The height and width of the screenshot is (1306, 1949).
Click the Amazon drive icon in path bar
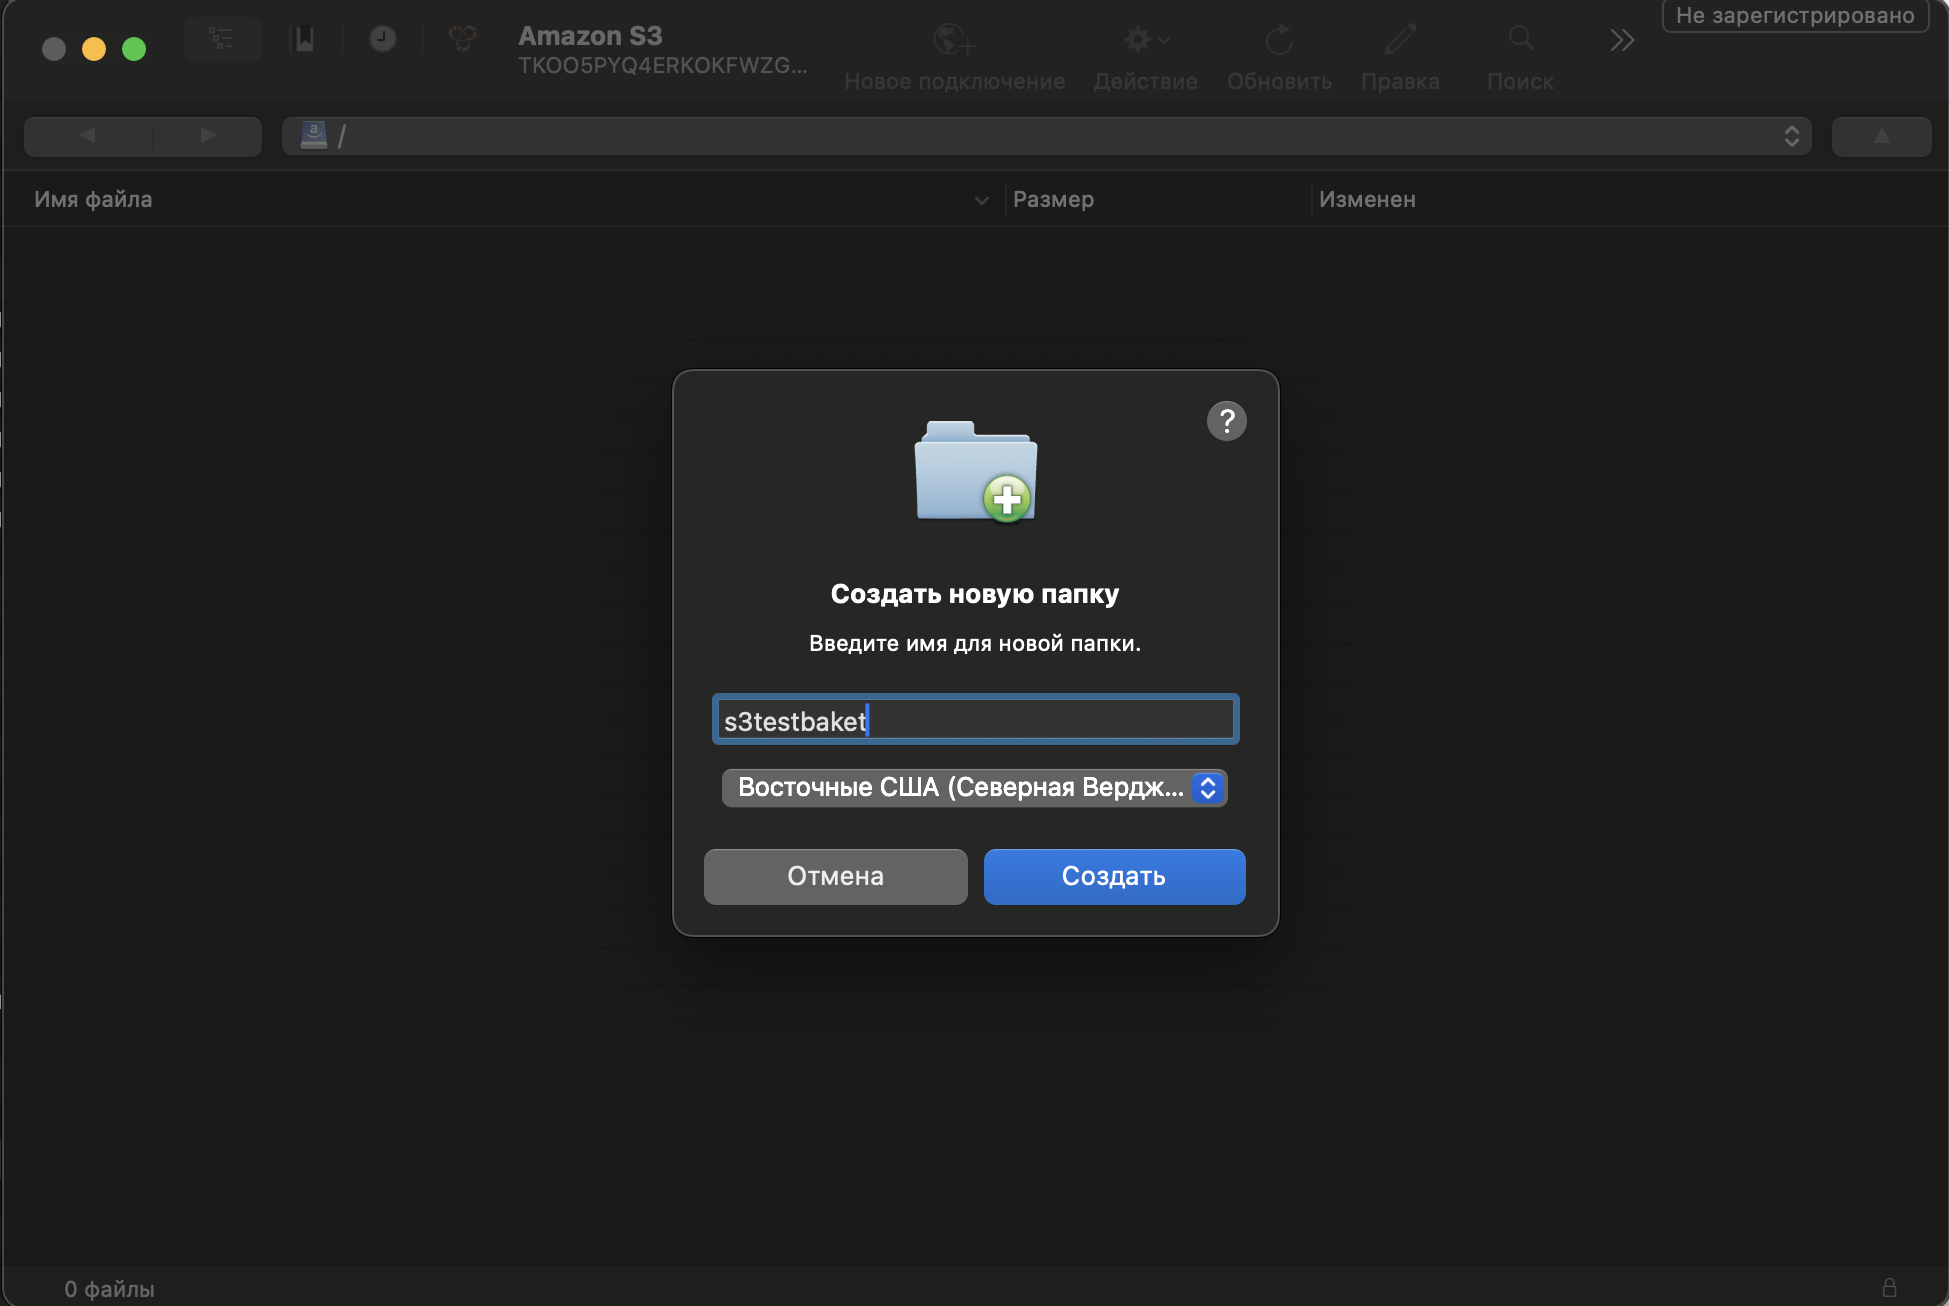point(314,135)
